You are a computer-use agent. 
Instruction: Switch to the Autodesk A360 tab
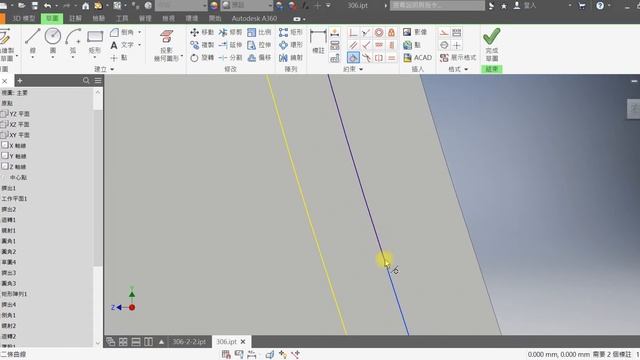tap(254, 18)
